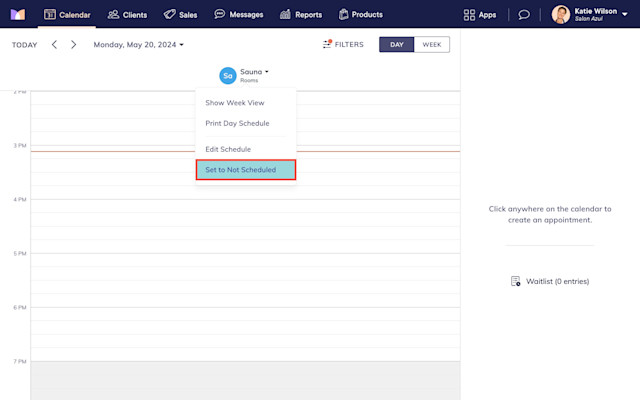Switch to WEEK view

(x=432, y=44)
